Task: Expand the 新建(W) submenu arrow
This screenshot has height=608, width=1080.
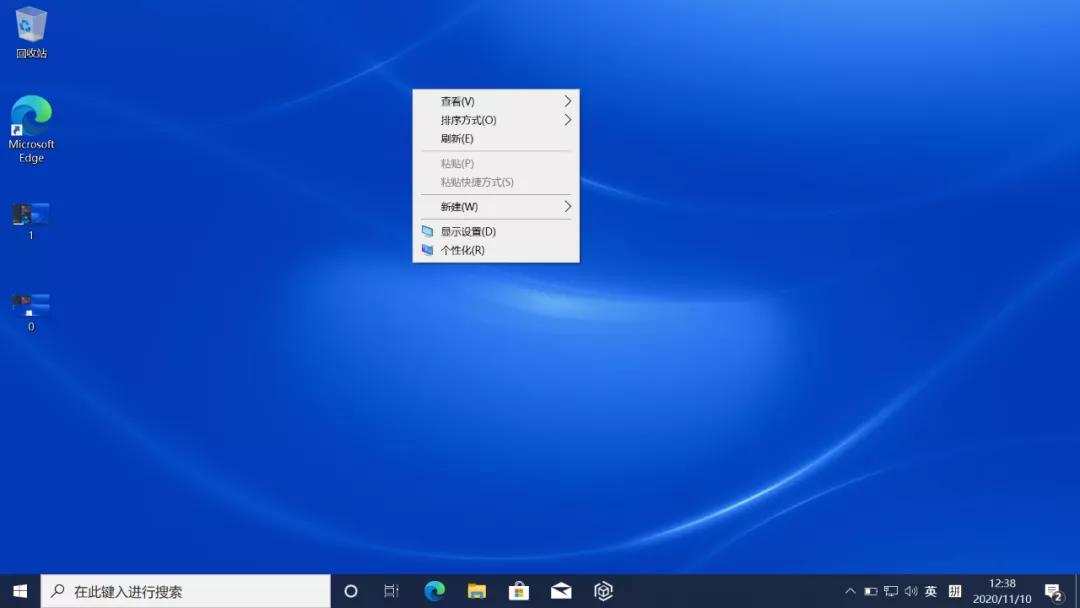Action: 566,207
